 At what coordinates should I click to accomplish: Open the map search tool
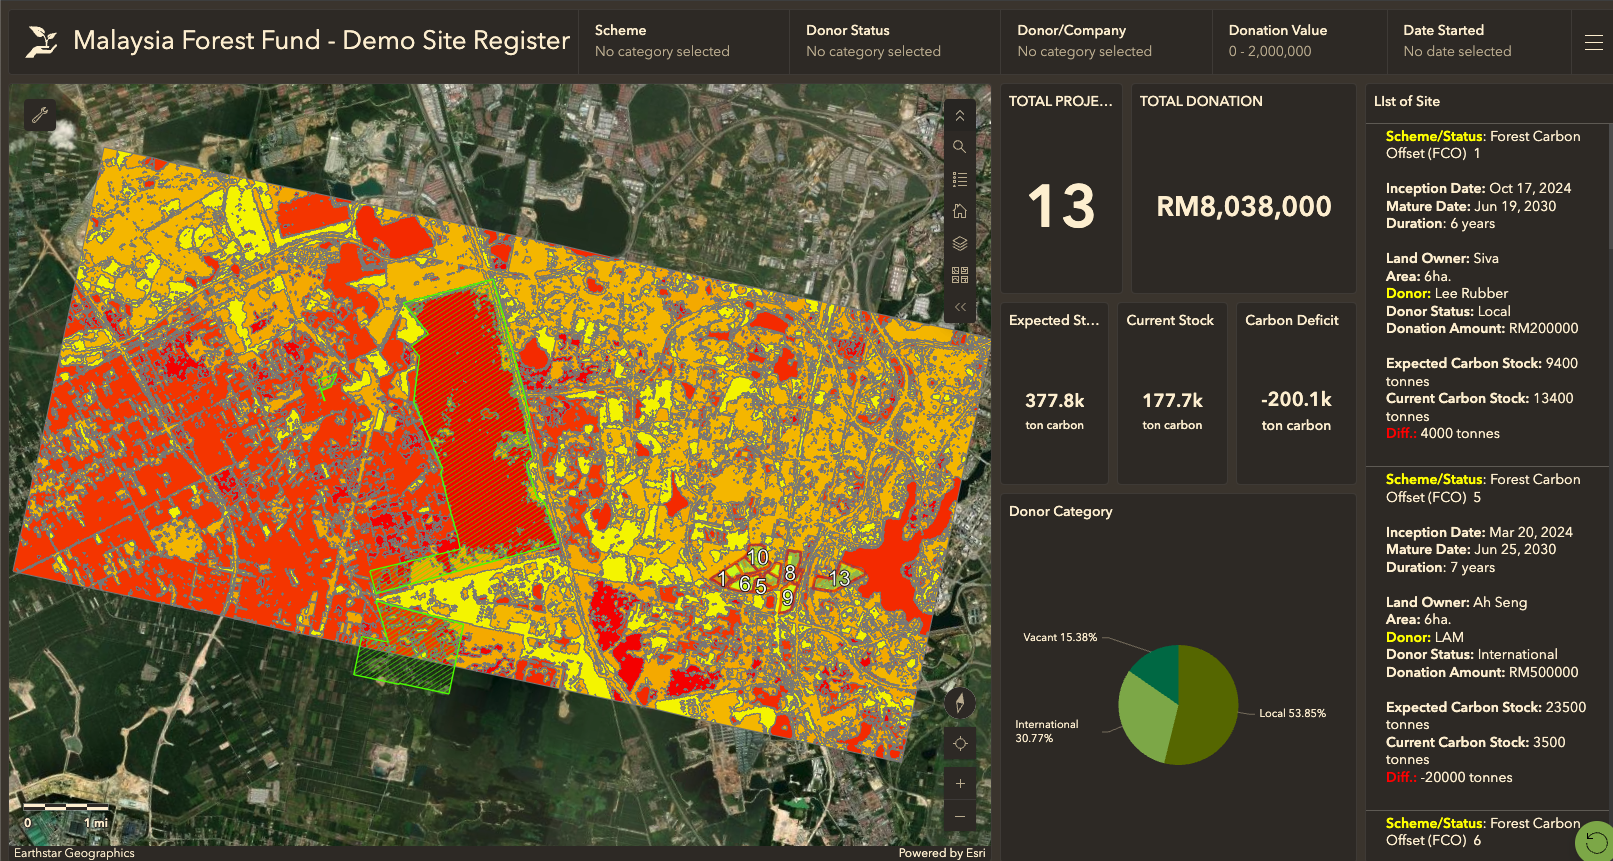click(960, 147)
